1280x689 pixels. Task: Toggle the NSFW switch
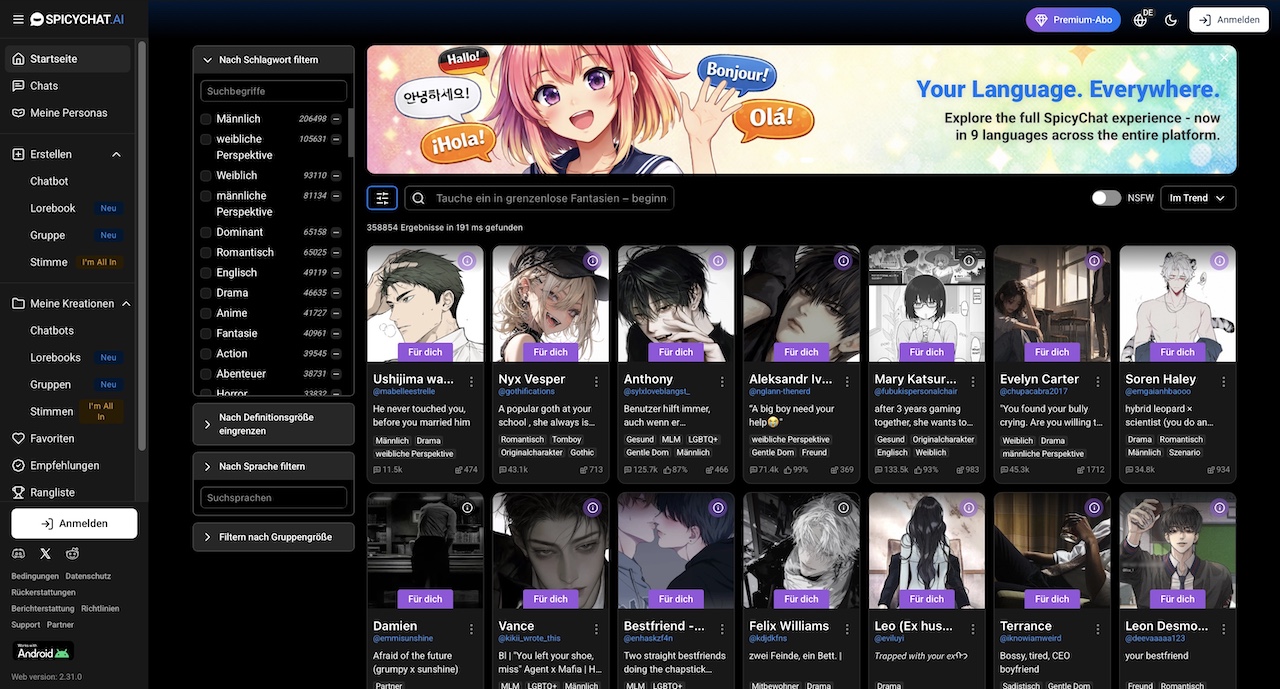point(1106,198)
